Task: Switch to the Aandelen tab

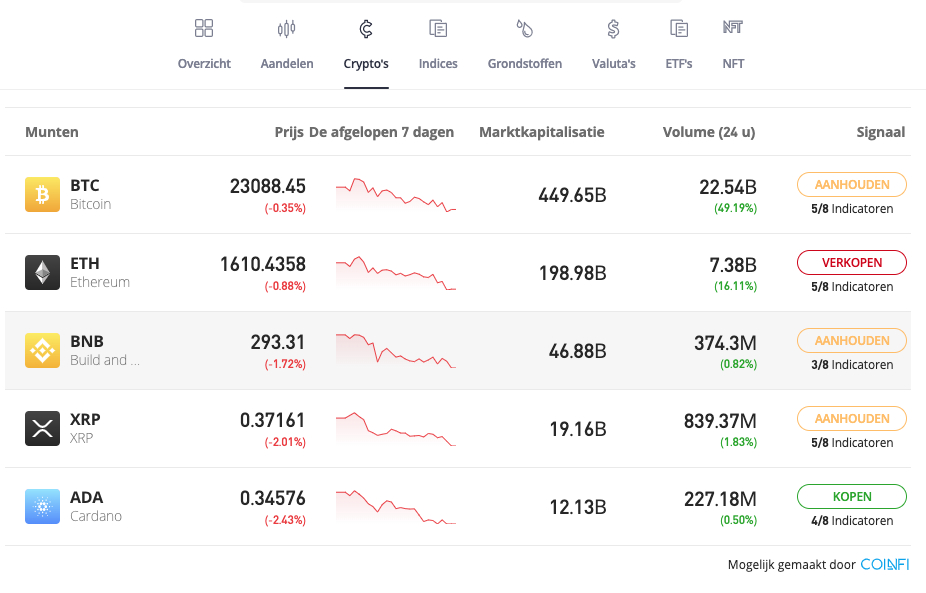Action: click(x=287, y=64)
